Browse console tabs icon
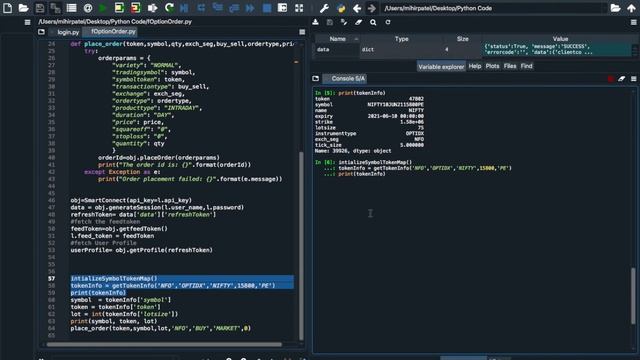 coord(316,78)
